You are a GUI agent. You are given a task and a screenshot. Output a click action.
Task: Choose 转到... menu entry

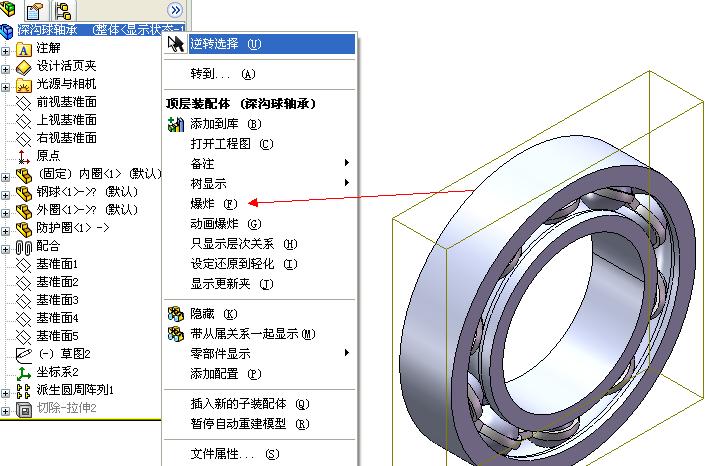point(260,74)
